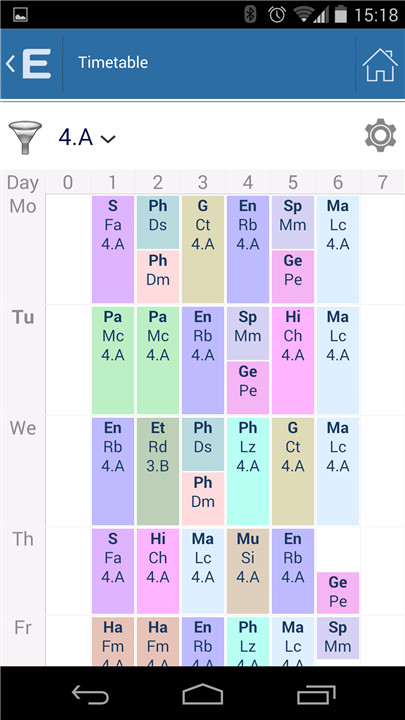This screenshot has height=720, width=405.
Task: Open Android recent apps button
Action: coord(315,694)
